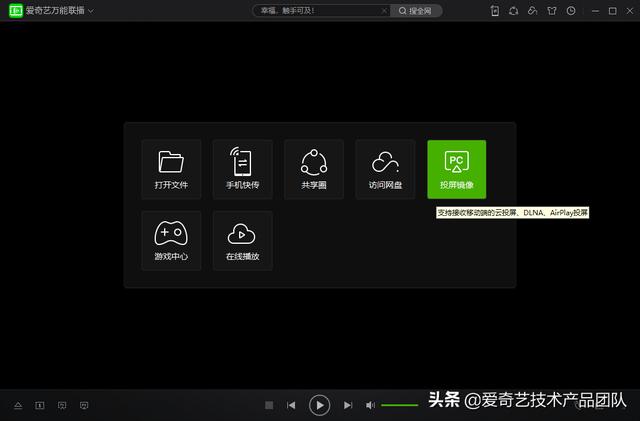Click the eject open-file icon in bottom bar
The image size is (640, 421).
[x=18, y=405]
